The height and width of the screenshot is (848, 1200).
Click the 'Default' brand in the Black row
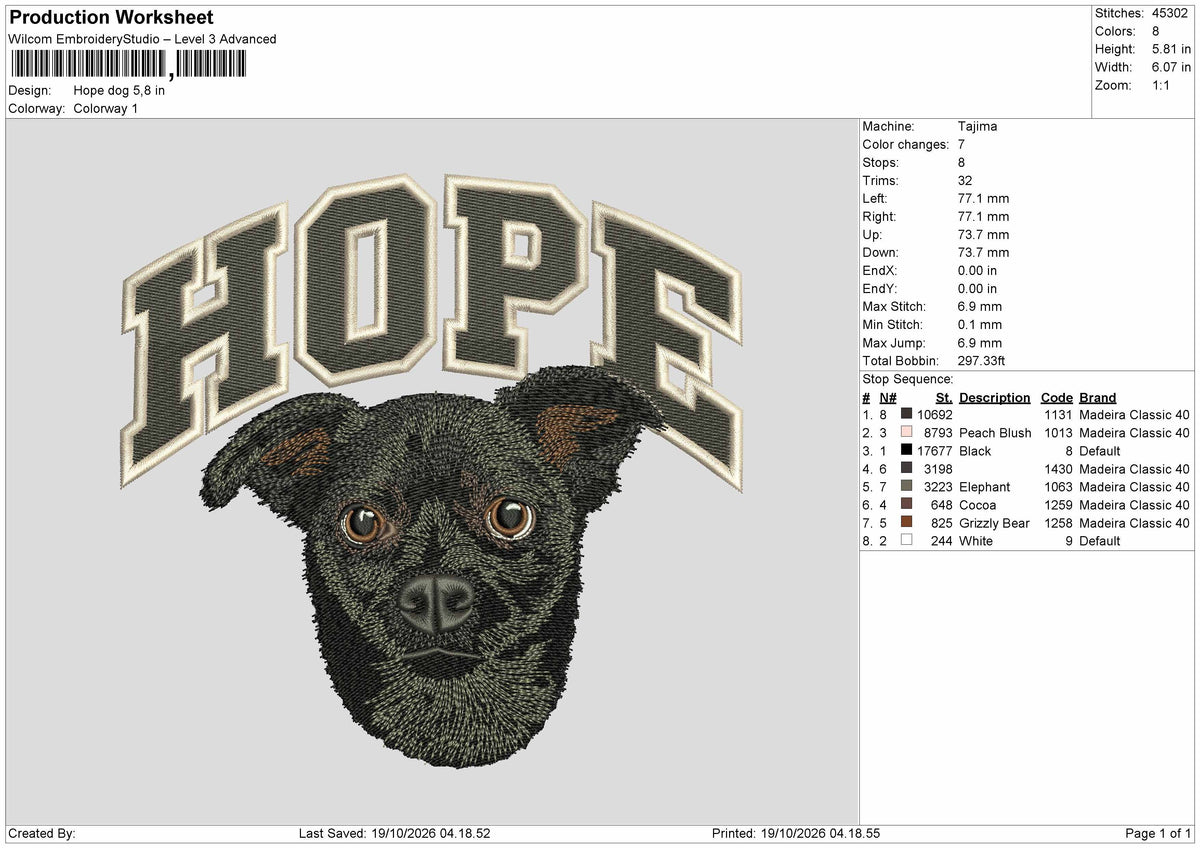pos(1100,450)
